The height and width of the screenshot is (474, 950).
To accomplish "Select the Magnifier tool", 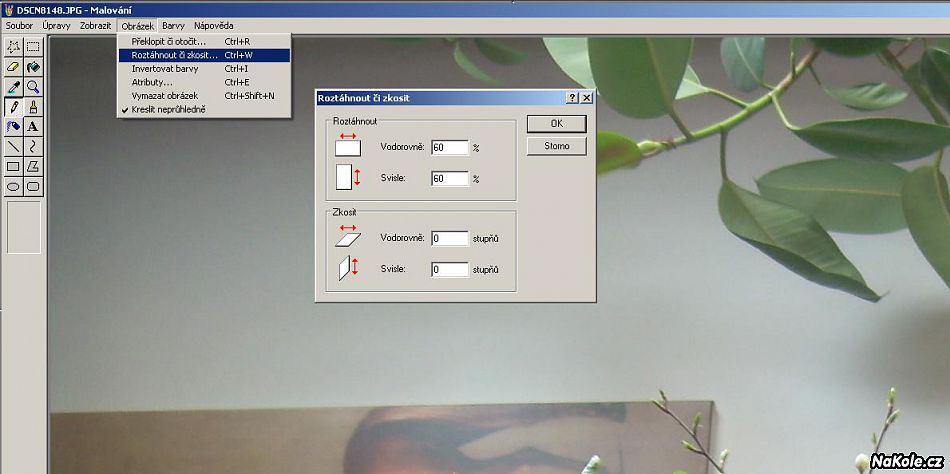I will pos(33,87).
